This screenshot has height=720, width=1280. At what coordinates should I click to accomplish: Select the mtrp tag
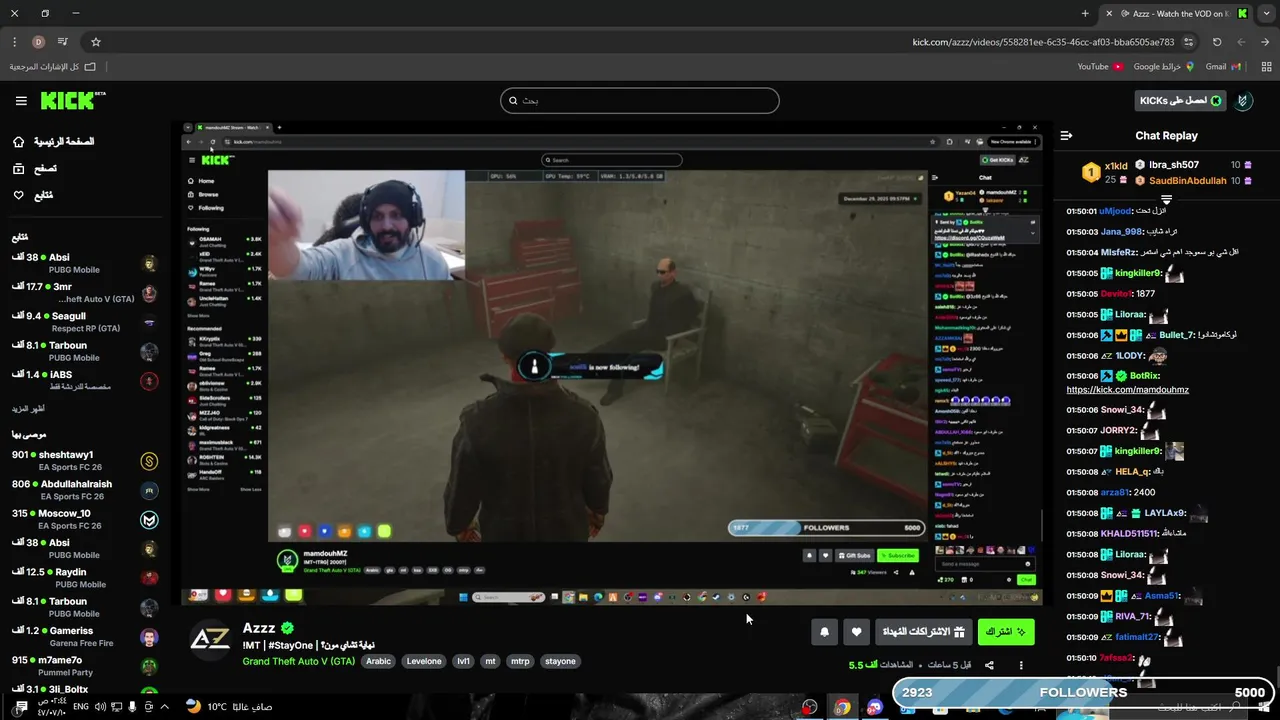click(520, 661)
